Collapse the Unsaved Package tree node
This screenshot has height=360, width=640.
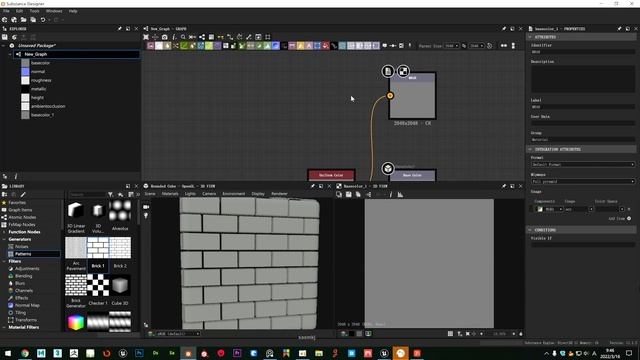(x=4, y=46)
